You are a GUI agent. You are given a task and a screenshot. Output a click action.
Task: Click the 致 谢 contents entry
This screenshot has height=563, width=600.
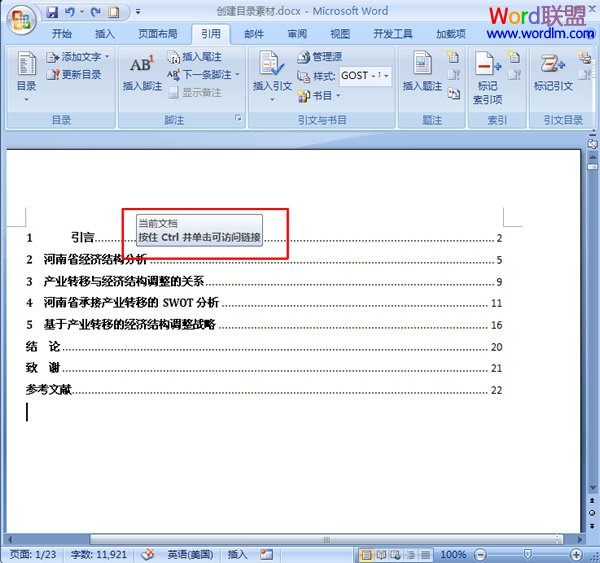[x=43, y=368]
